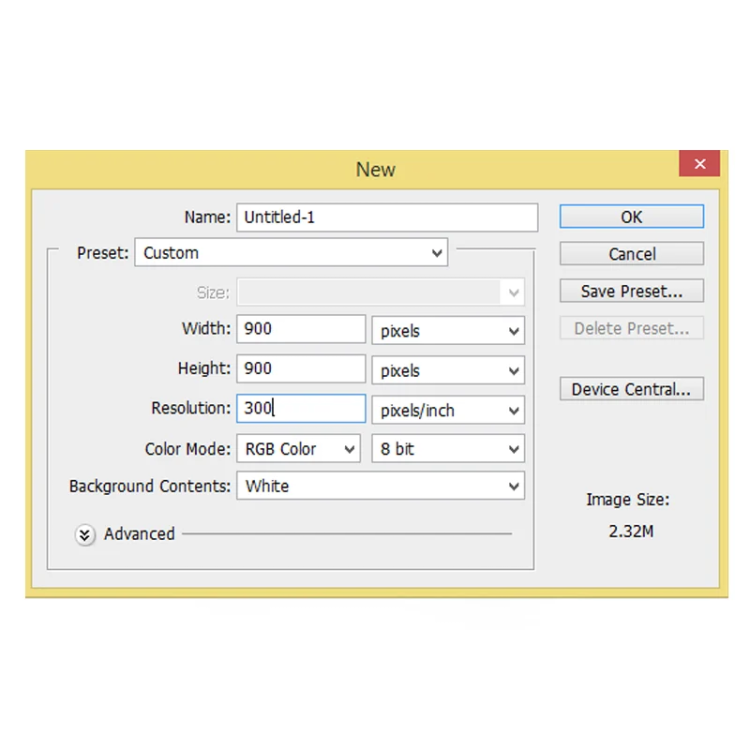Open the Background Contents dropdown
Image resolution: width=750 pixels, height=750 pixels.
click(380, 487)
